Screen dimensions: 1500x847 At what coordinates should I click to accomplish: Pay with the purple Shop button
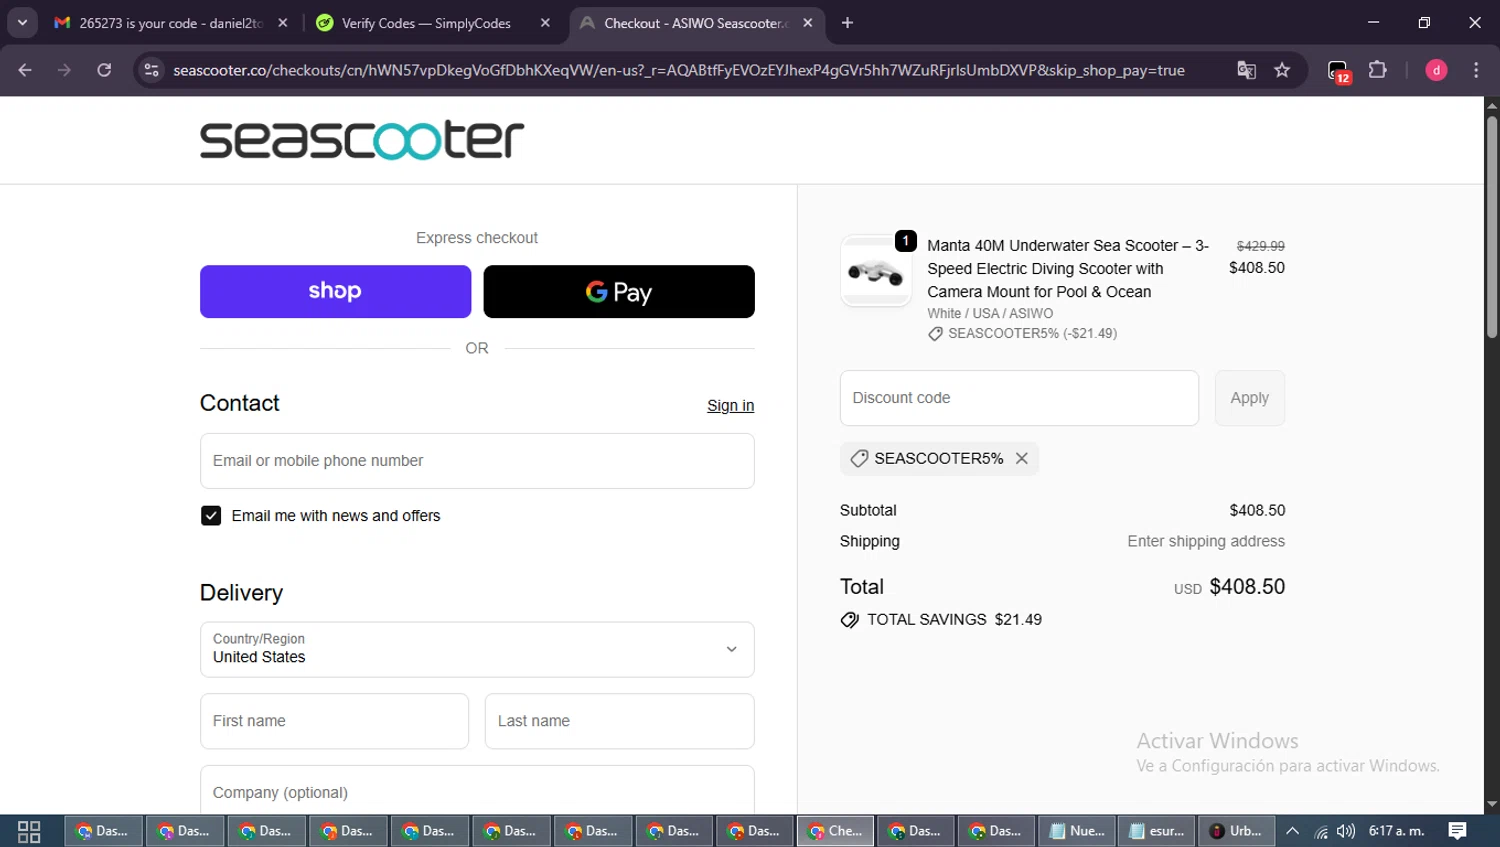click(335, 291)
